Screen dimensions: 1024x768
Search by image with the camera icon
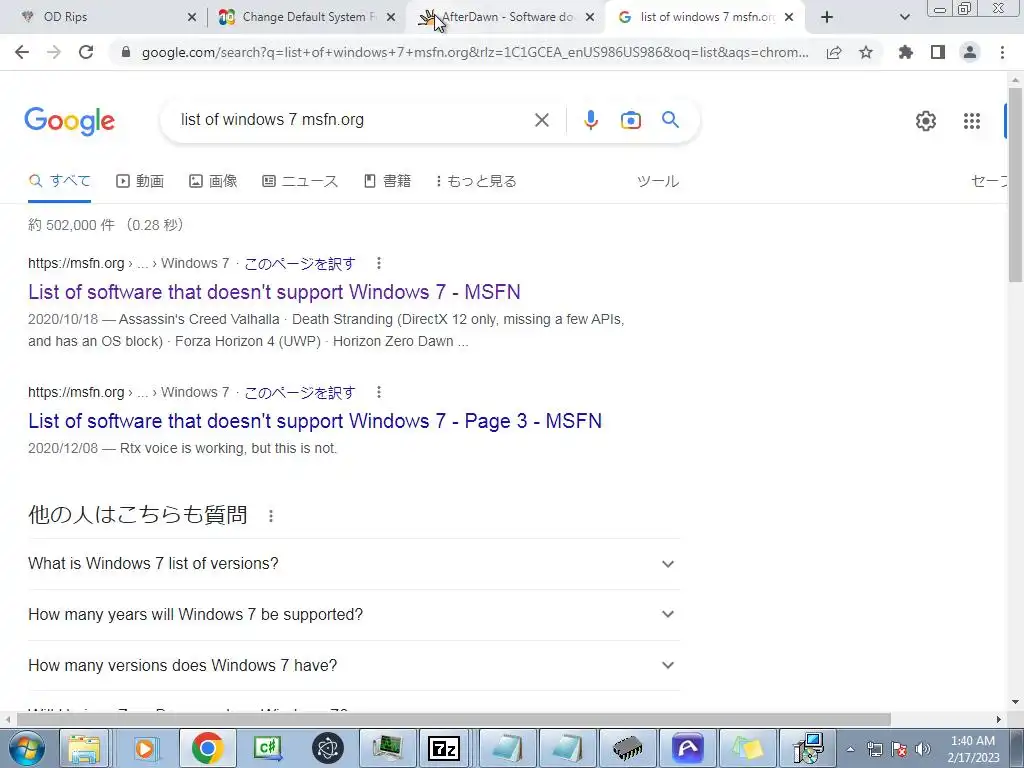point(631,120)
